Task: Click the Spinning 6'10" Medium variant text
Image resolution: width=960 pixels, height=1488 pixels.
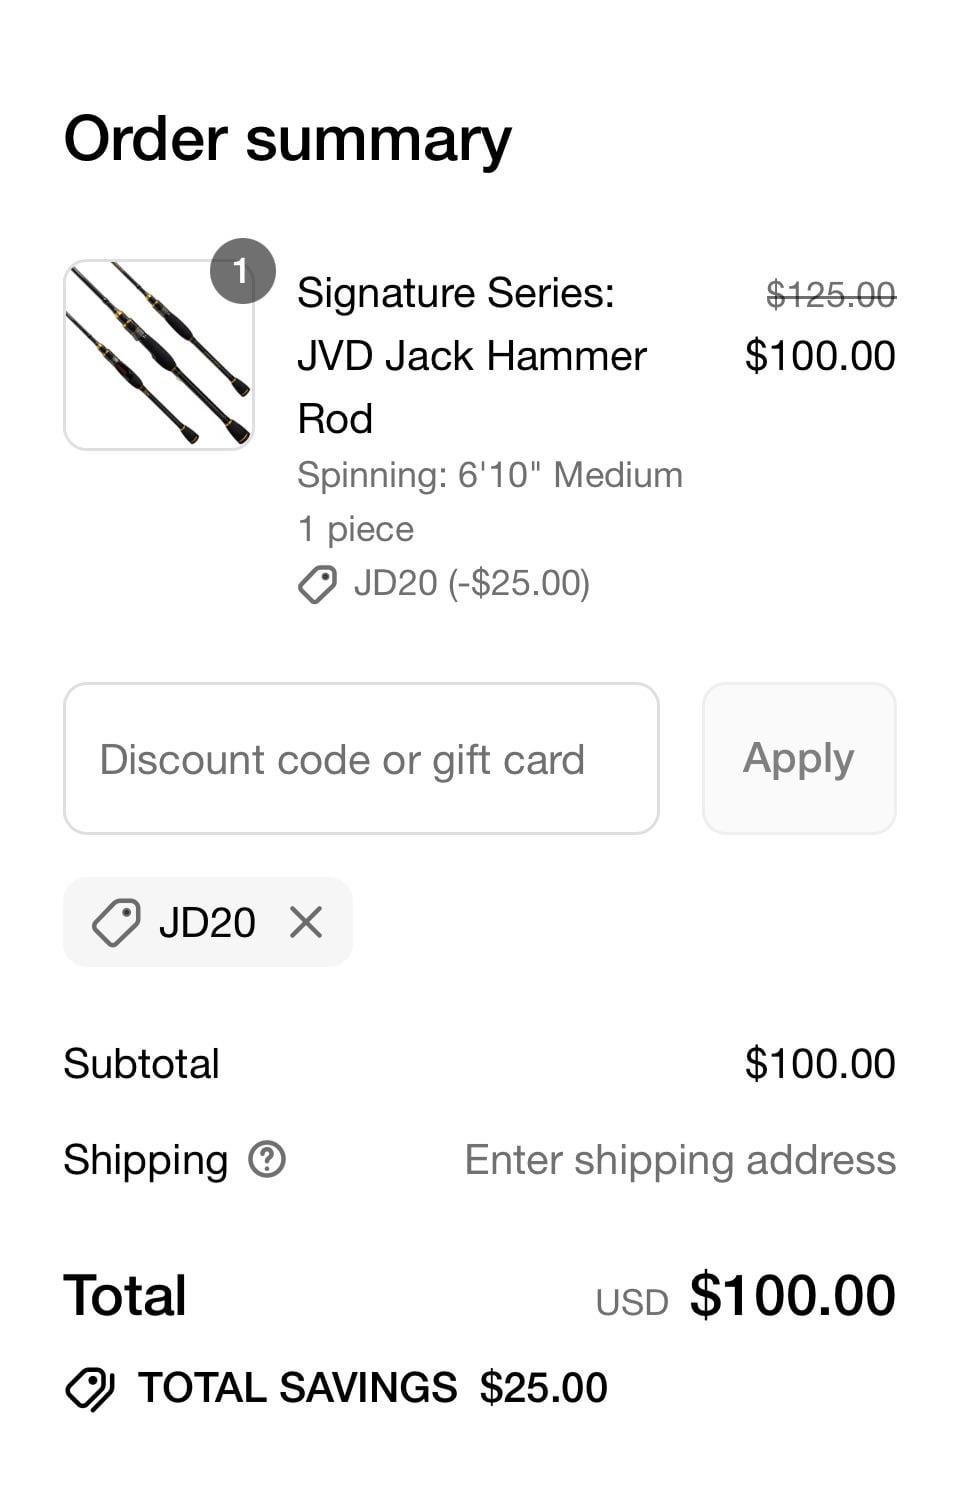Action: [x=490, y=475]
